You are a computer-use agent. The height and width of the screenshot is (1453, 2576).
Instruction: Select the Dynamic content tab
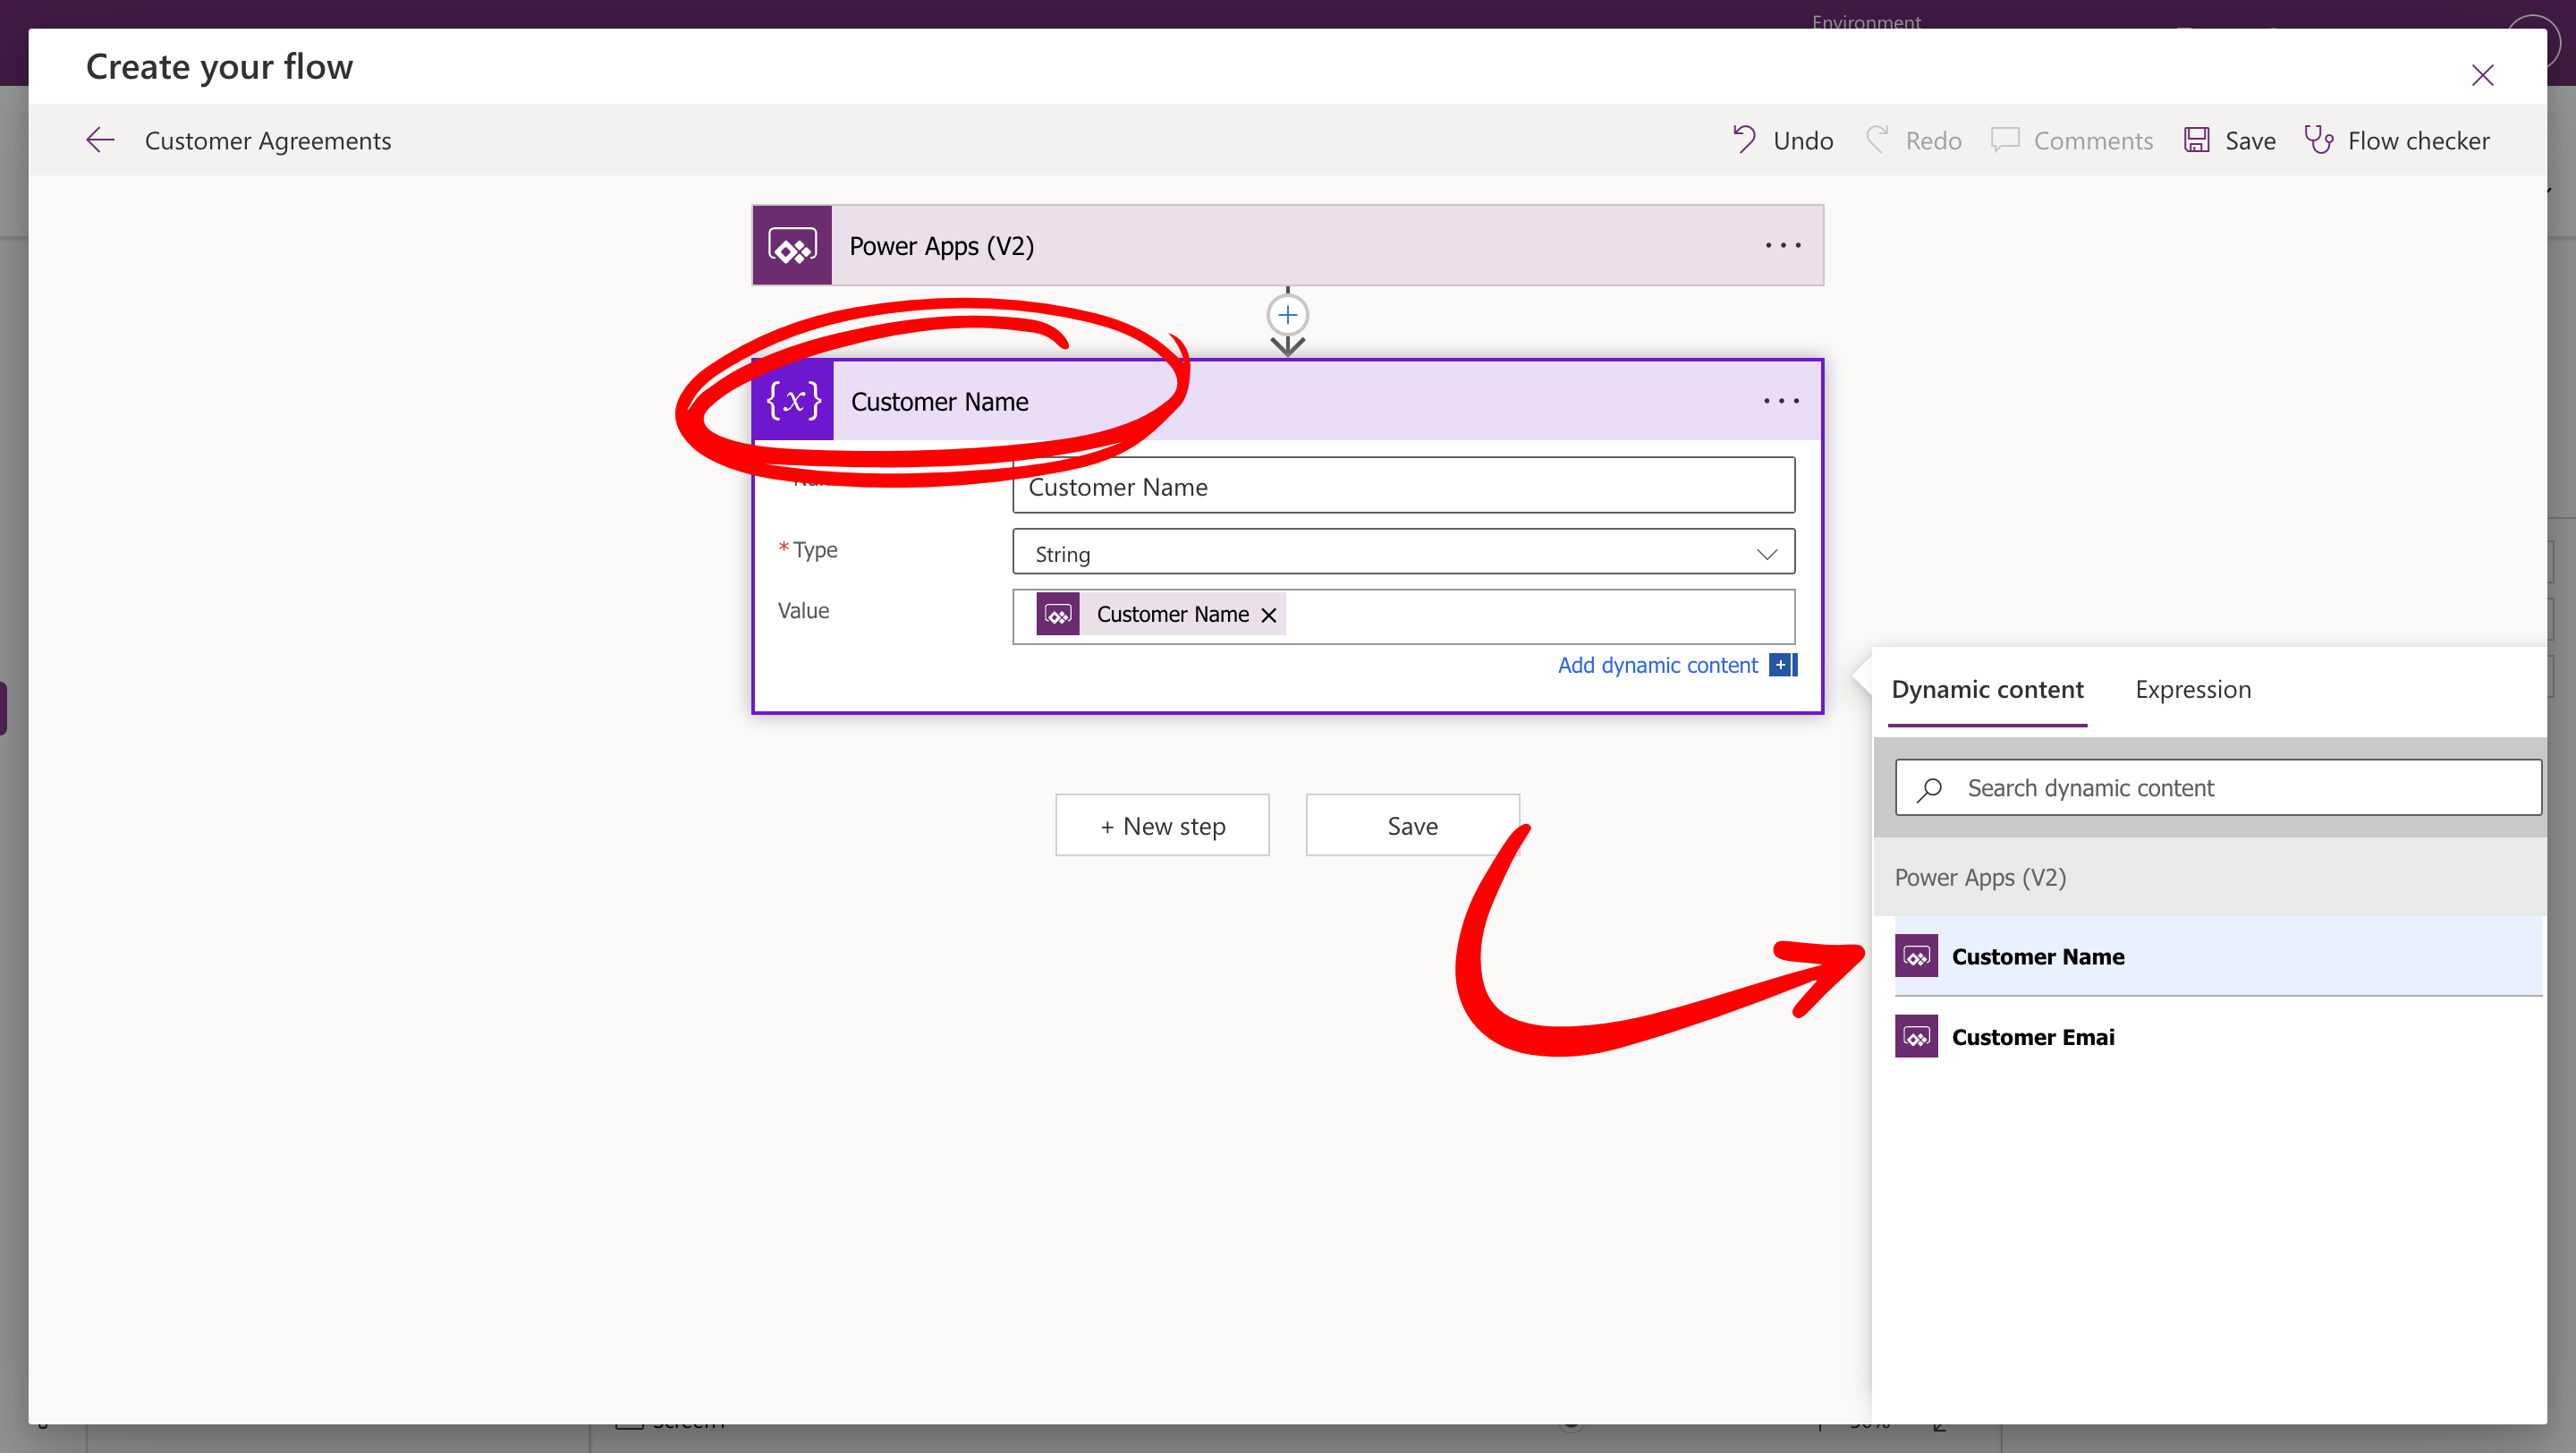1987,690
